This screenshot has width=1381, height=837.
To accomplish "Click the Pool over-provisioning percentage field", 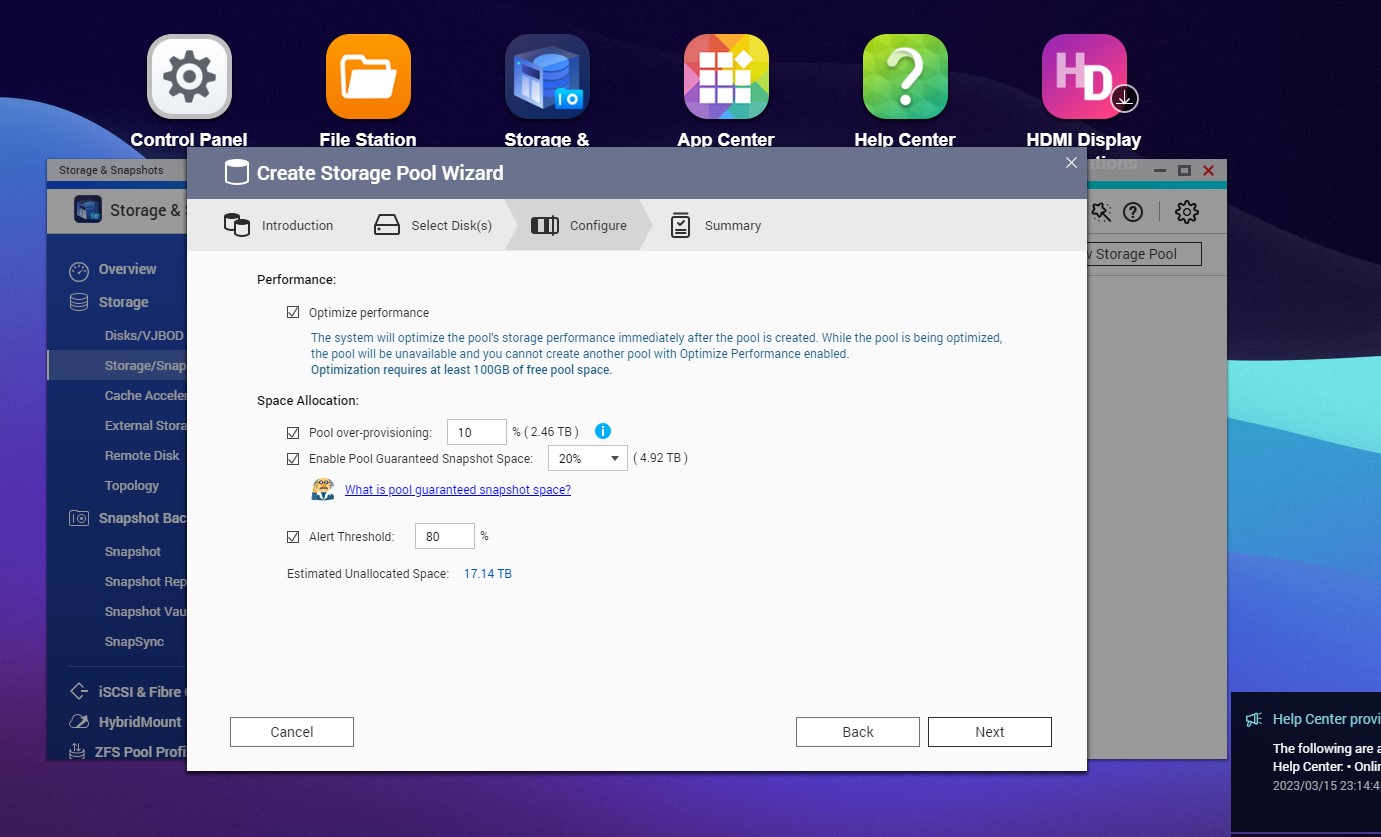I will (x=477, y=432).
